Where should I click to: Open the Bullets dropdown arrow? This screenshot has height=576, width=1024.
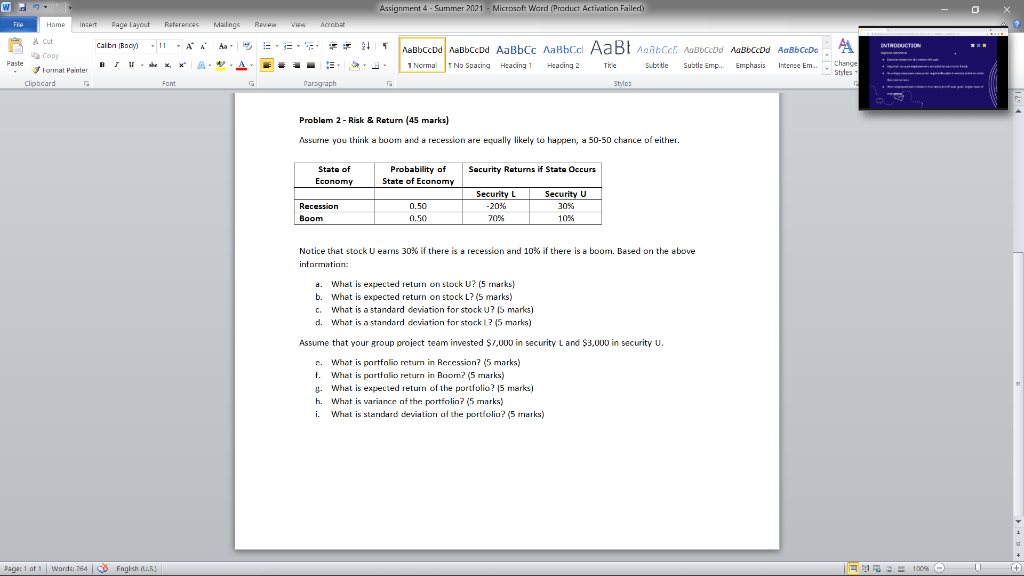coord(277,45)
